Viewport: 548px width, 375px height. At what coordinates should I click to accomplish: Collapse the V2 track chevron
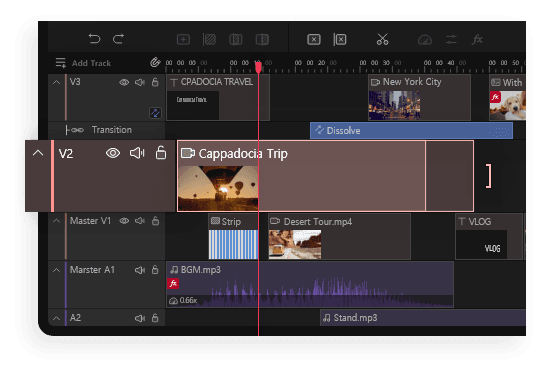38,153
